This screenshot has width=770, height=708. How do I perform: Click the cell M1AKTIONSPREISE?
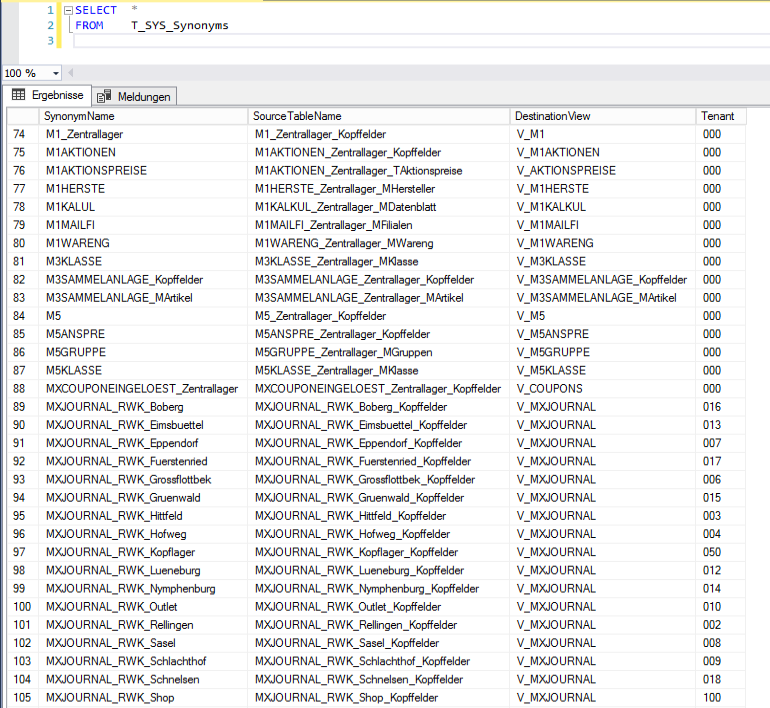tap(143, 170)
